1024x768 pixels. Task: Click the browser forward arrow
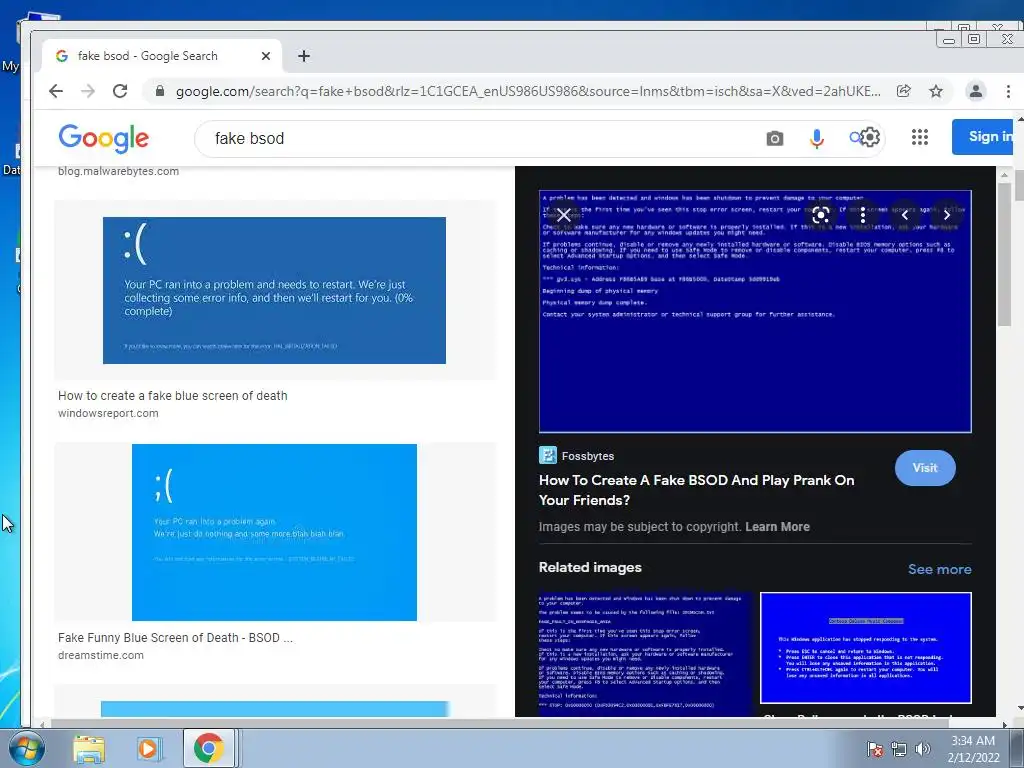pos(88,91)
